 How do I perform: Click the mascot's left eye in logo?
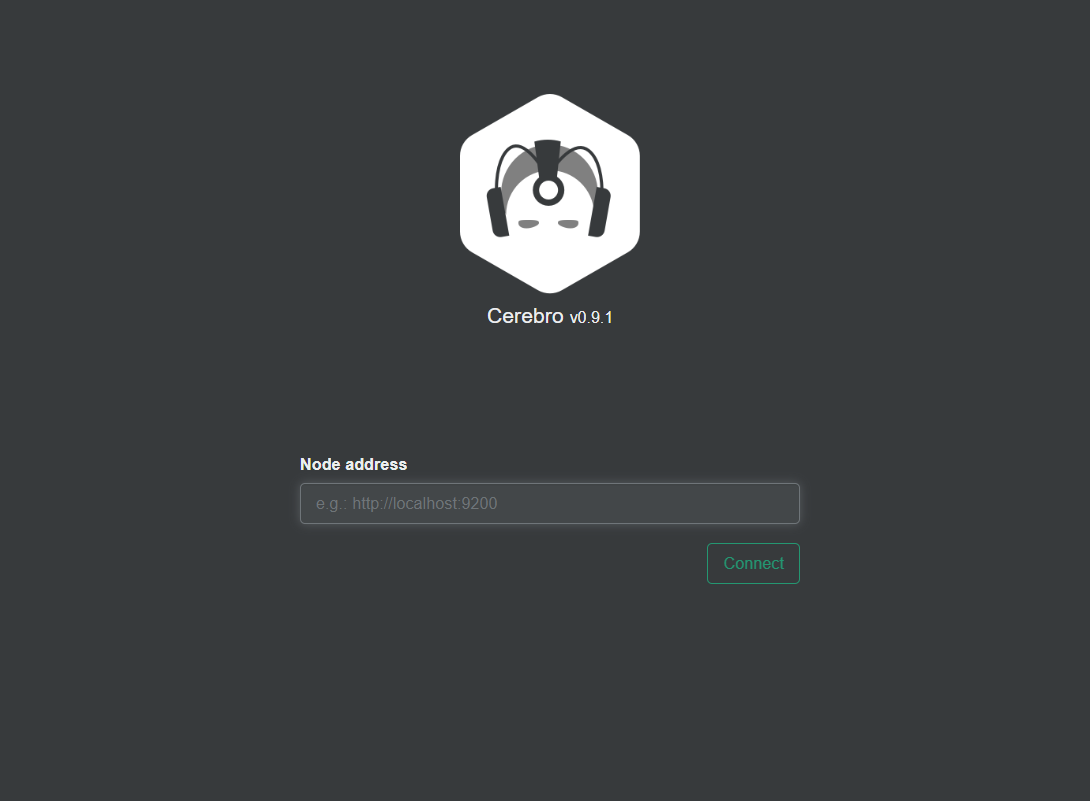[x=528, y=223]
